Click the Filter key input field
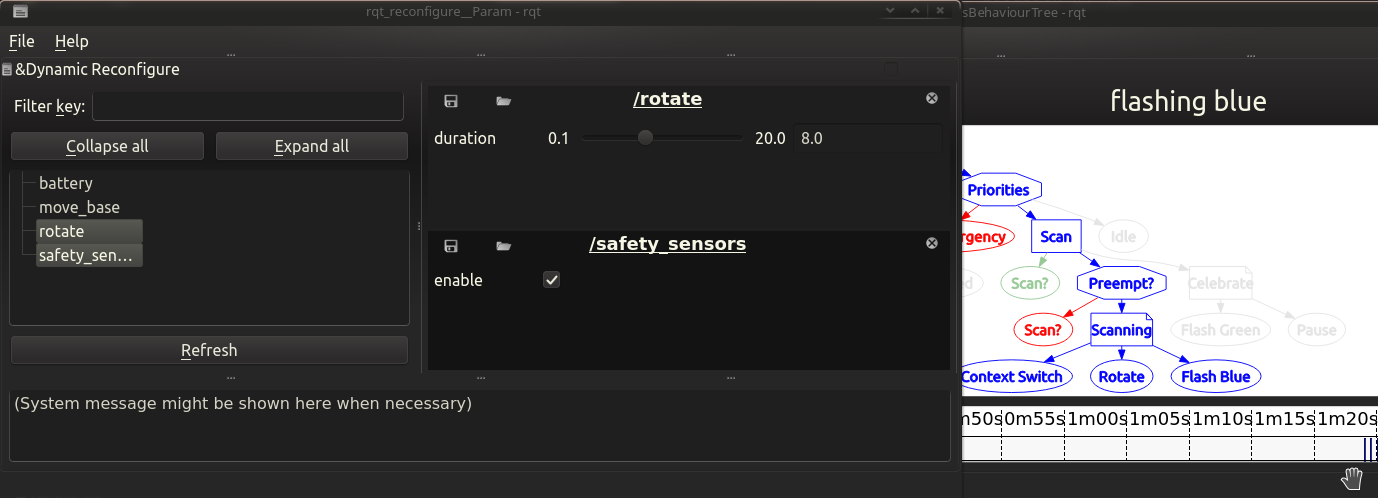Screen dimensions: 1378x498 pos(247,106)
